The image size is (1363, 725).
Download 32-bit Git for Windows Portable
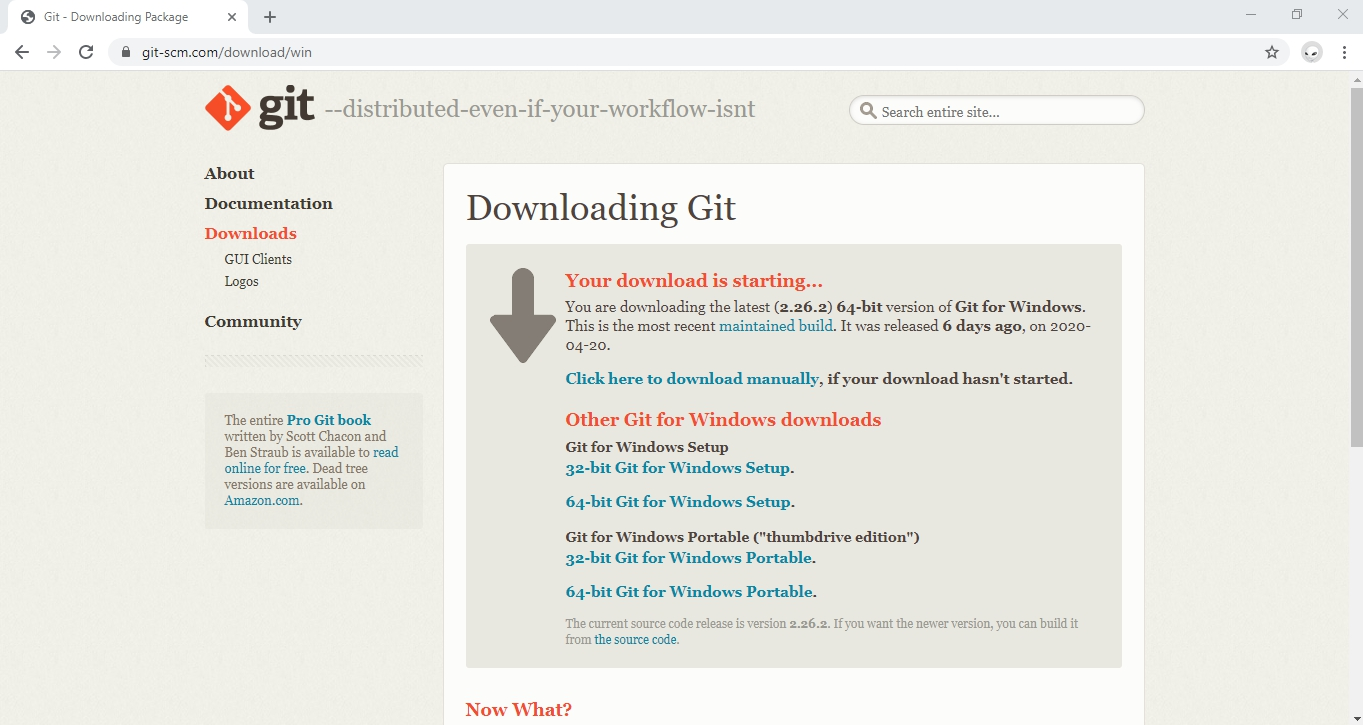[x=686, y=557]
